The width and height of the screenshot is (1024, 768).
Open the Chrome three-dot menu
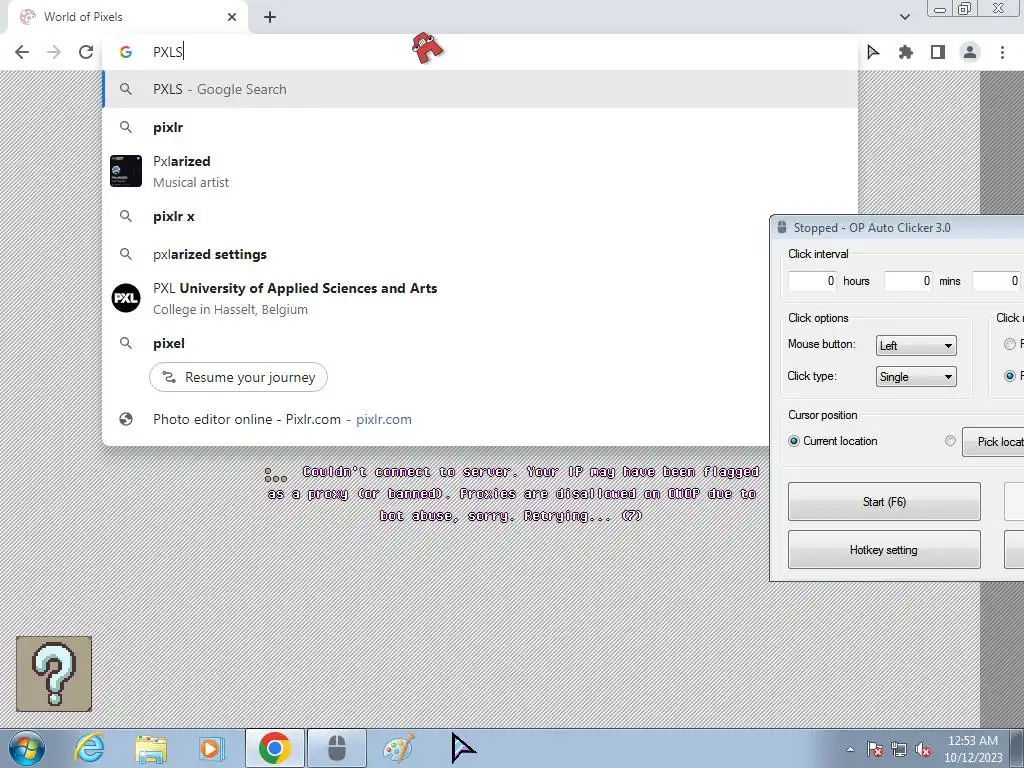click(x=1002, y=52)
